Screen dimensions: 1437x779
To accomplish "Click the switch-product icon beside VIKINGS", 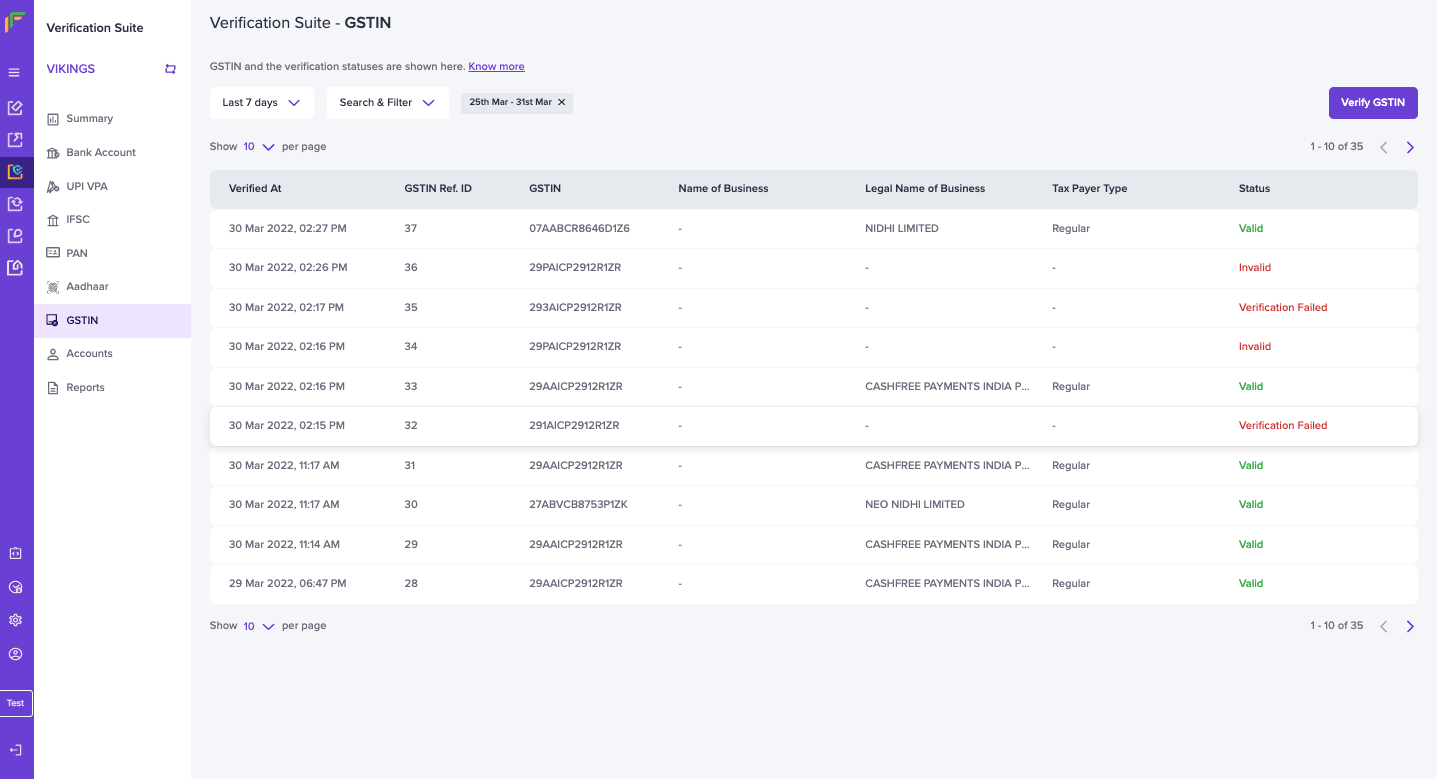I will pyautogui.click(x=171, y=69).
